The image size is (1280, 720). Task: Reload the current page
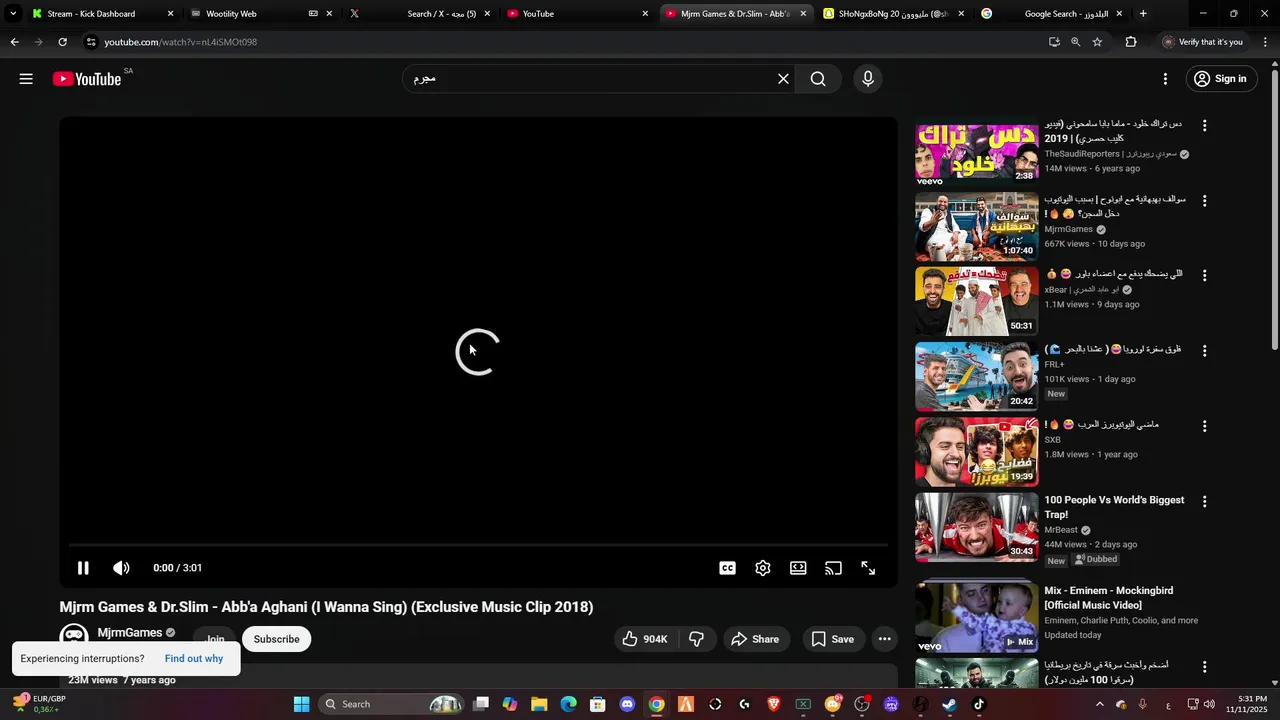62,42
